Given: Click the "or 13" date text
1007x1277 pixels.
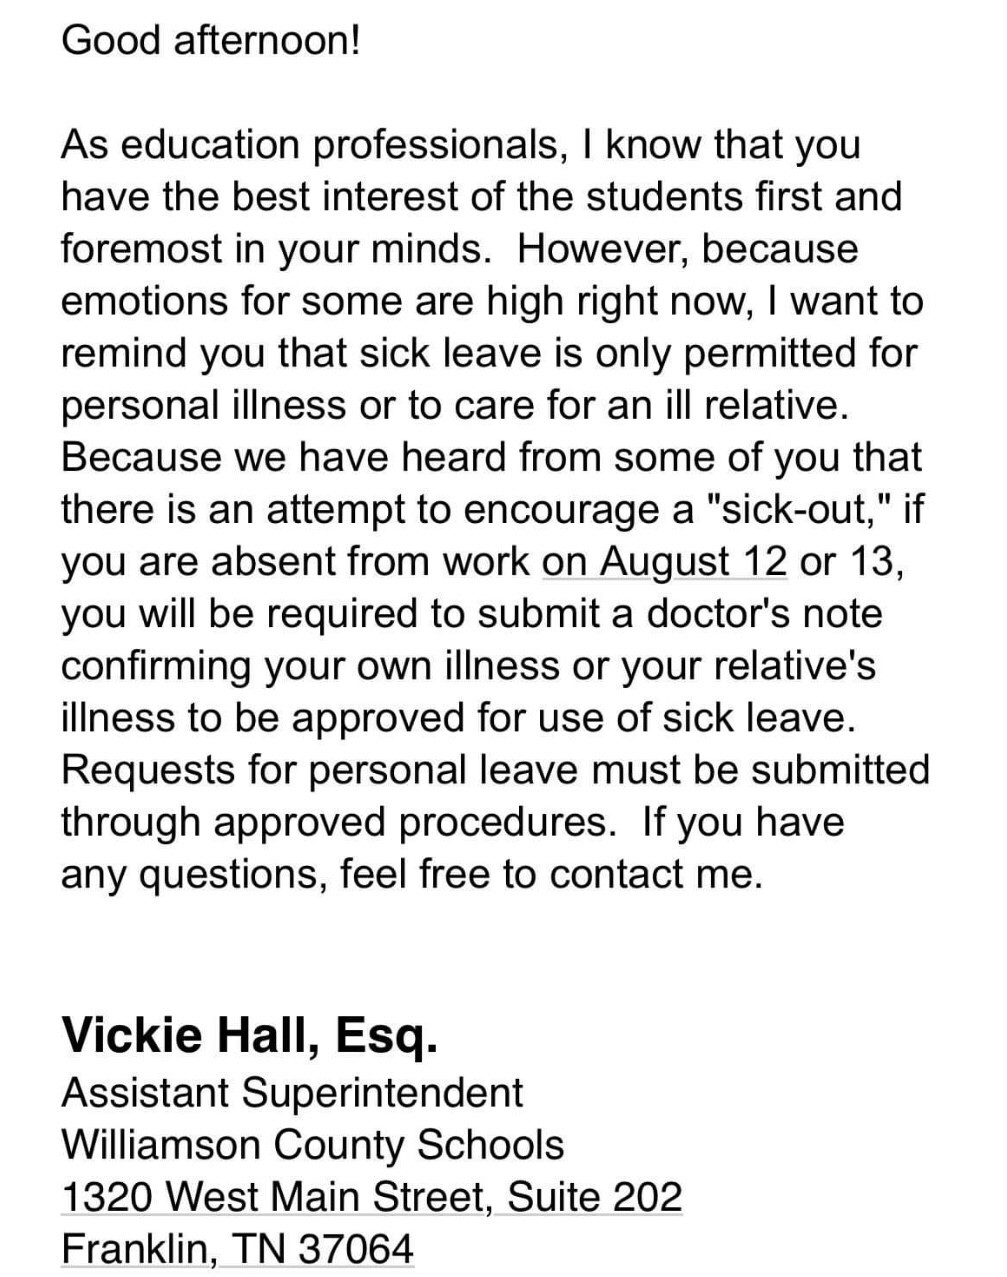Looking at the screenshot, I should pyautogui.click(x=851, y=562).
